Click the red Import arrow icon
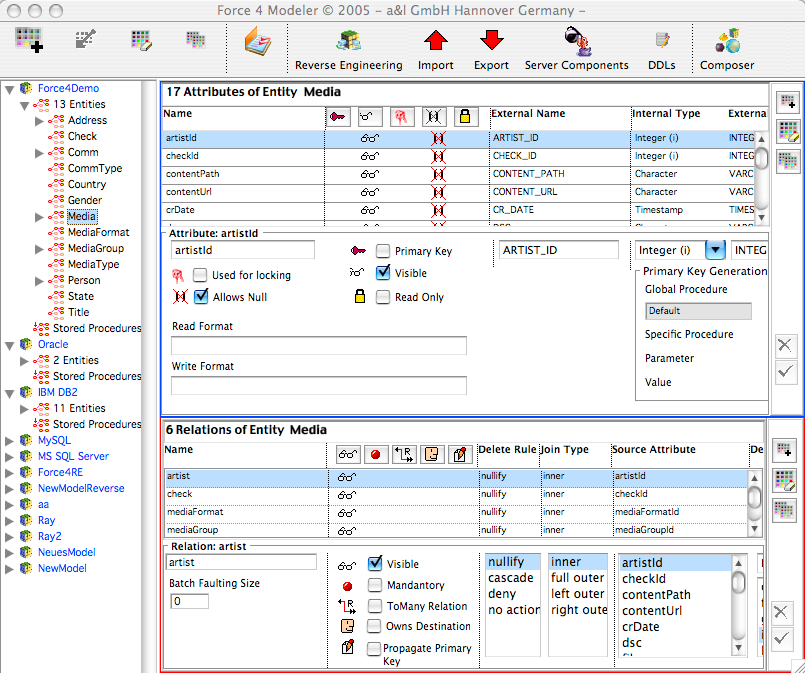The width and height of the screenshot is (805, 673). pyautogui.click(x=435, y=41)
